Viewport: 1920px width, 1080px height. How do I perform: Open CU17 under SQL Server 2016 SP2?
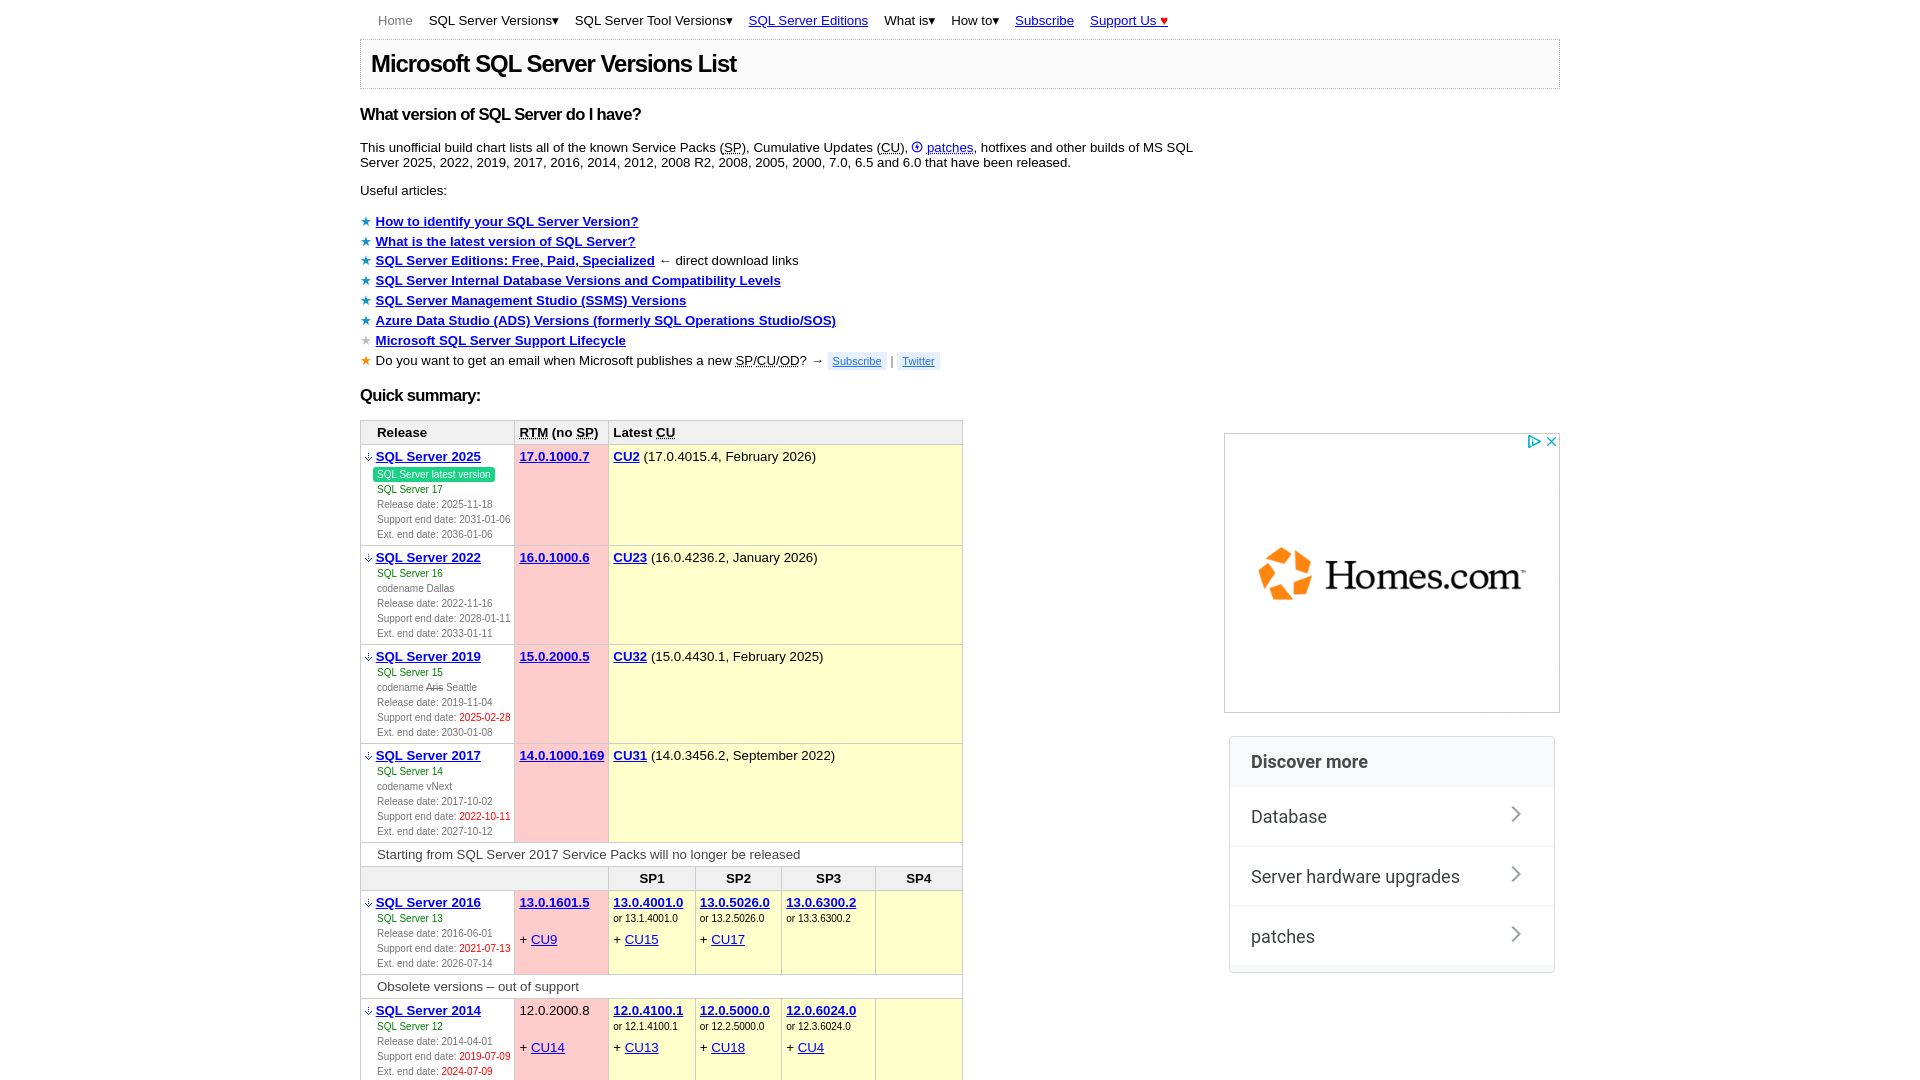[x=728, y=940]
